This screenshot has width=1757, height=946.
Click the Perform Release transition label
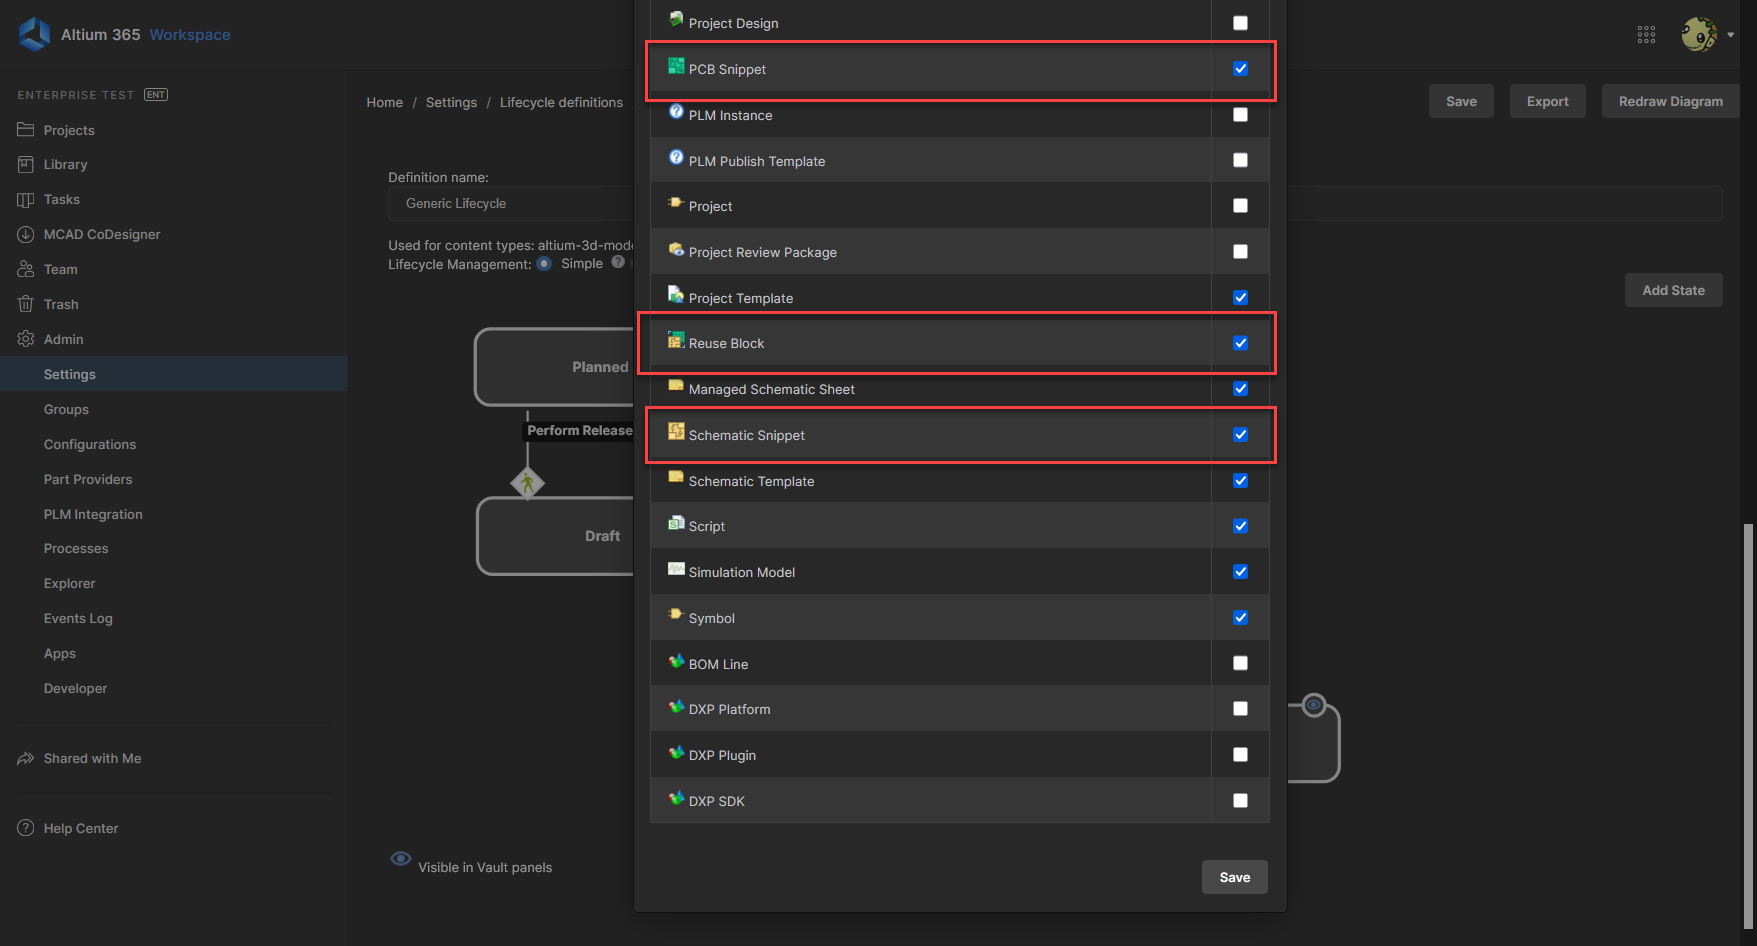[x=580, y=430]
